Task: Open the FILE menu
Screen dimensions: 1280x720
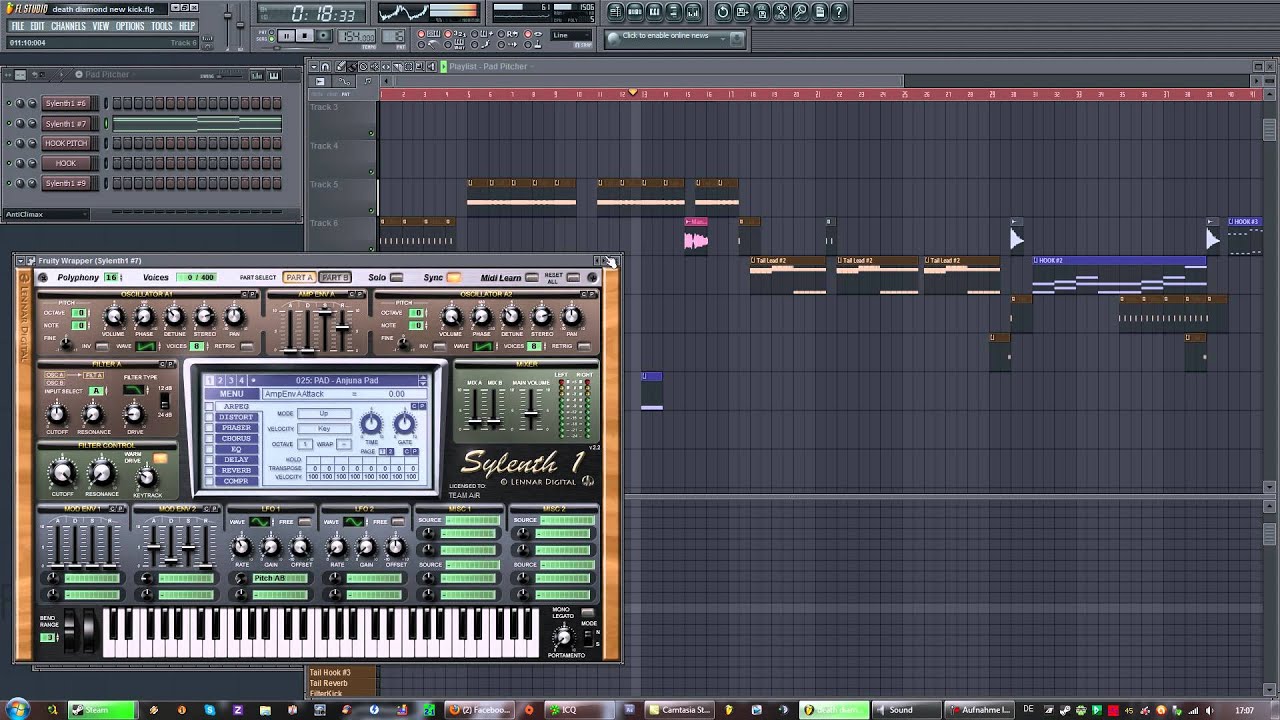Action: pos(17,26)
